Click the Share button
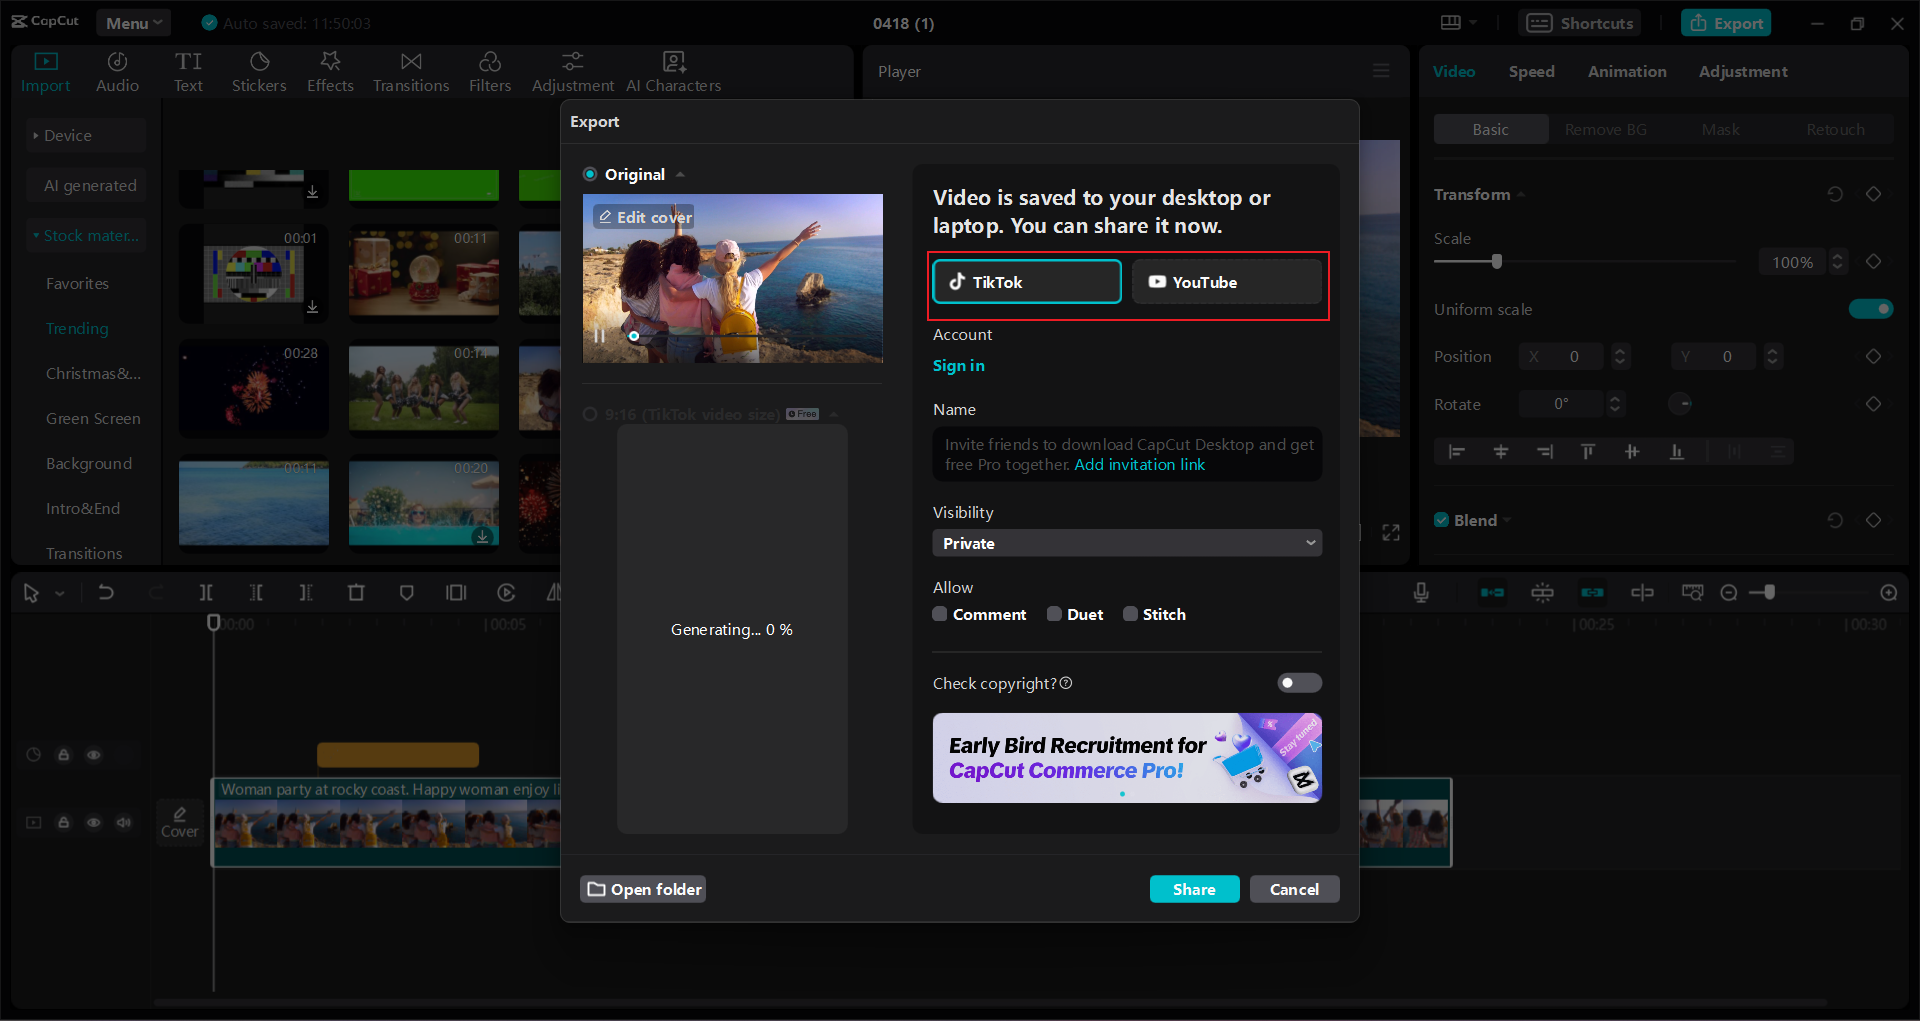 (x=1194, y=889)
